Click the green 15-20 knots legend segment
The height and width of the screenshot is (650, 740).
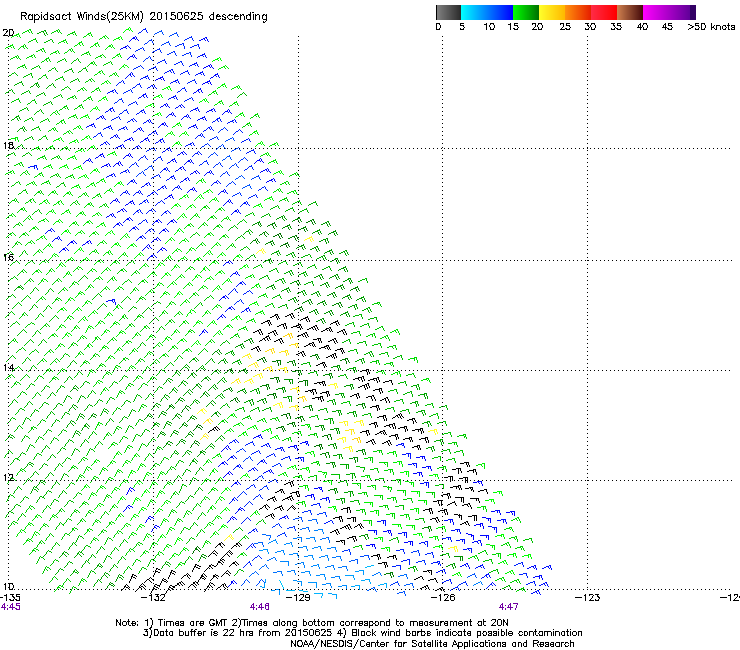526,12
